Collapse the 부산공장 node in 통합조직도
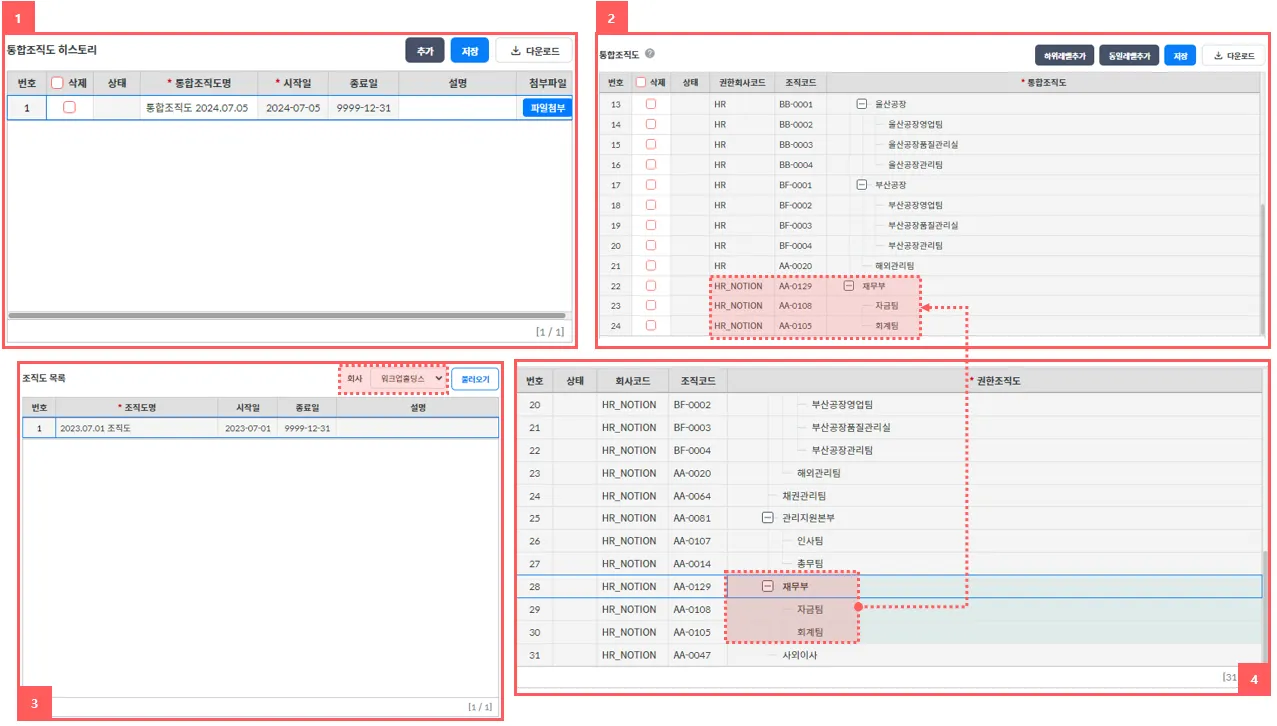The image size is (1277, 726). tap(861, 185)
